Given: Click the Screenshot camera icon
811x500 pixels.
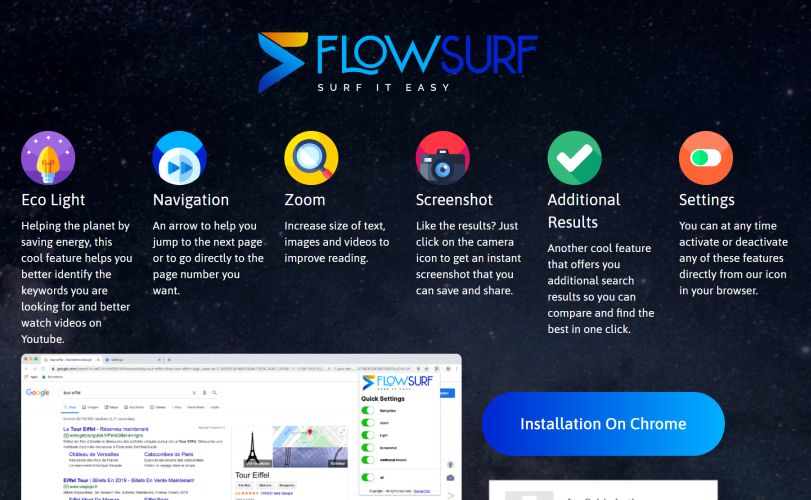Looking at the screenshot, I should [x=443, y=158].
